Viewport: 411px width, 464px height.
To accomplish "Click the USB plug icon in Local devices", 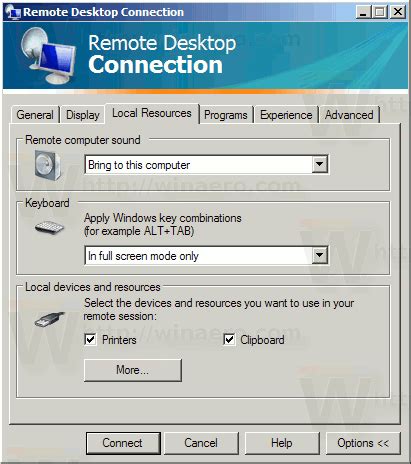I will coord(49,319).
